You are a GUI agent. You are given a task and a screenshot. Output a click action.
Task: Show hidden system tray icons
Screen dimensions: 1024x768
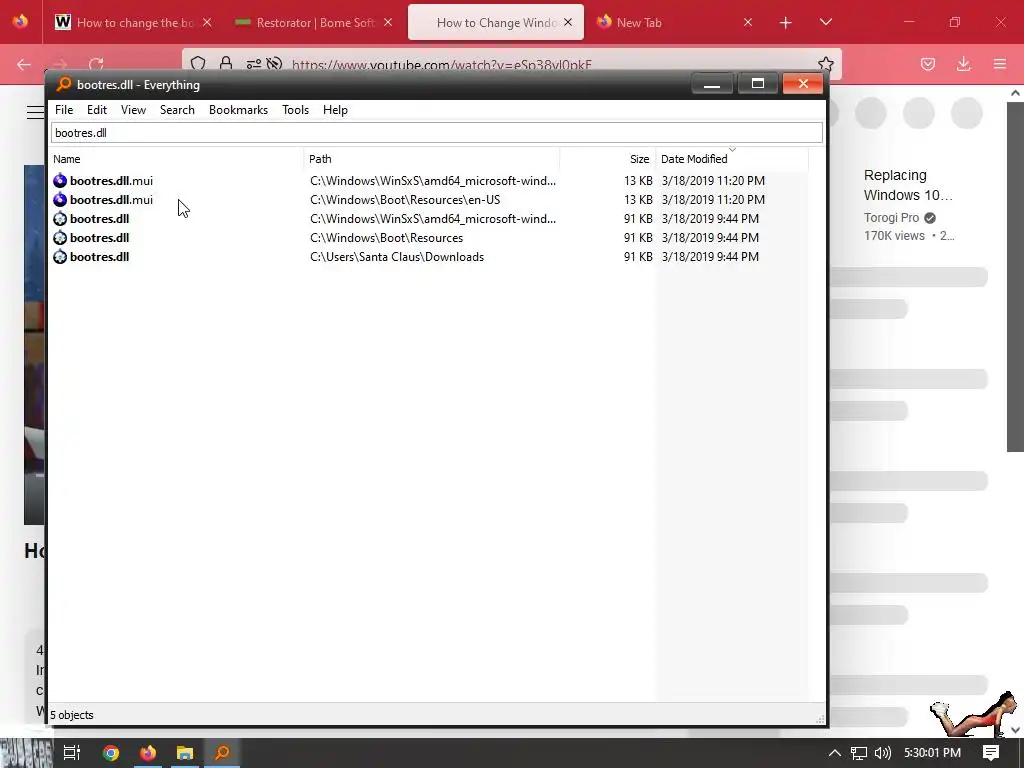pos(835,753)
